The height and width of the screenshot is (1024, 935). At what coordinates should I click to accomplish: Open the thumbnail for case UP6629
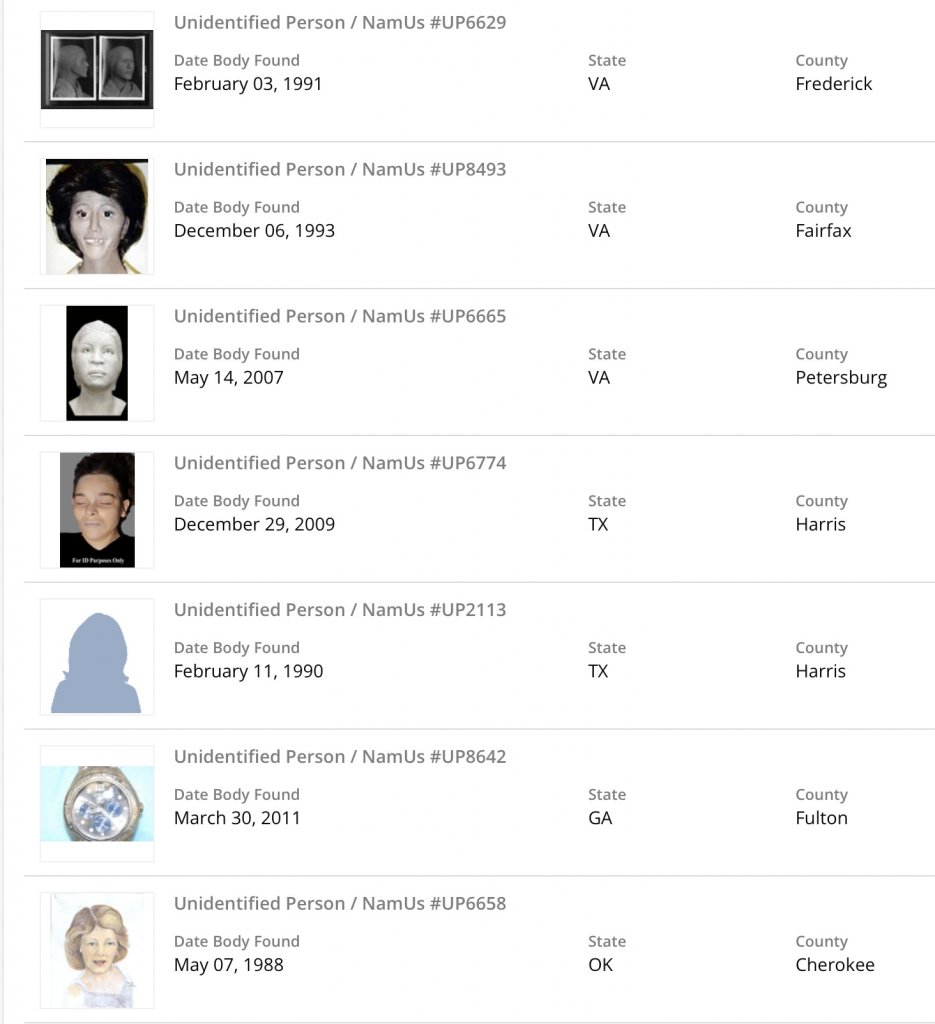click(97, 69)
